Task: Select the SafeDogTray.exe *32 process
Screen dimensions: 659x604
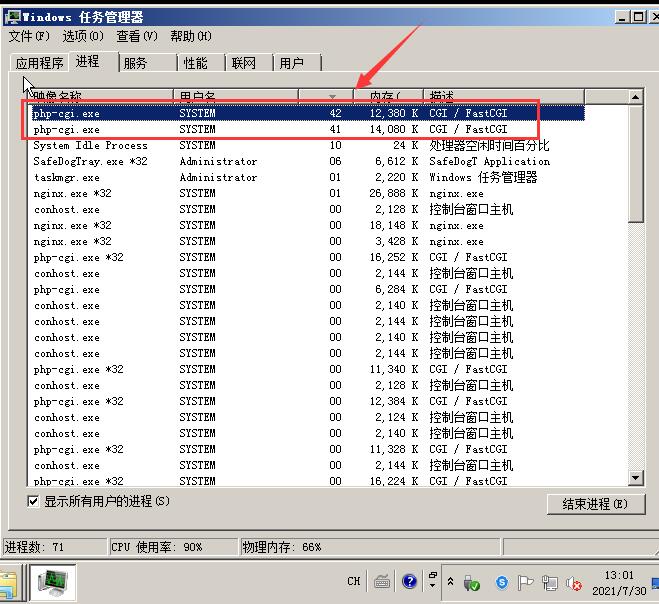Action: point(308,161)
